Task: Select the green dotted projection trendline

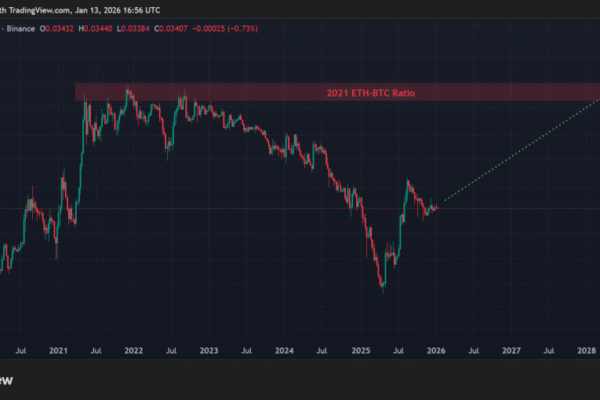Action: pos(520,154)
